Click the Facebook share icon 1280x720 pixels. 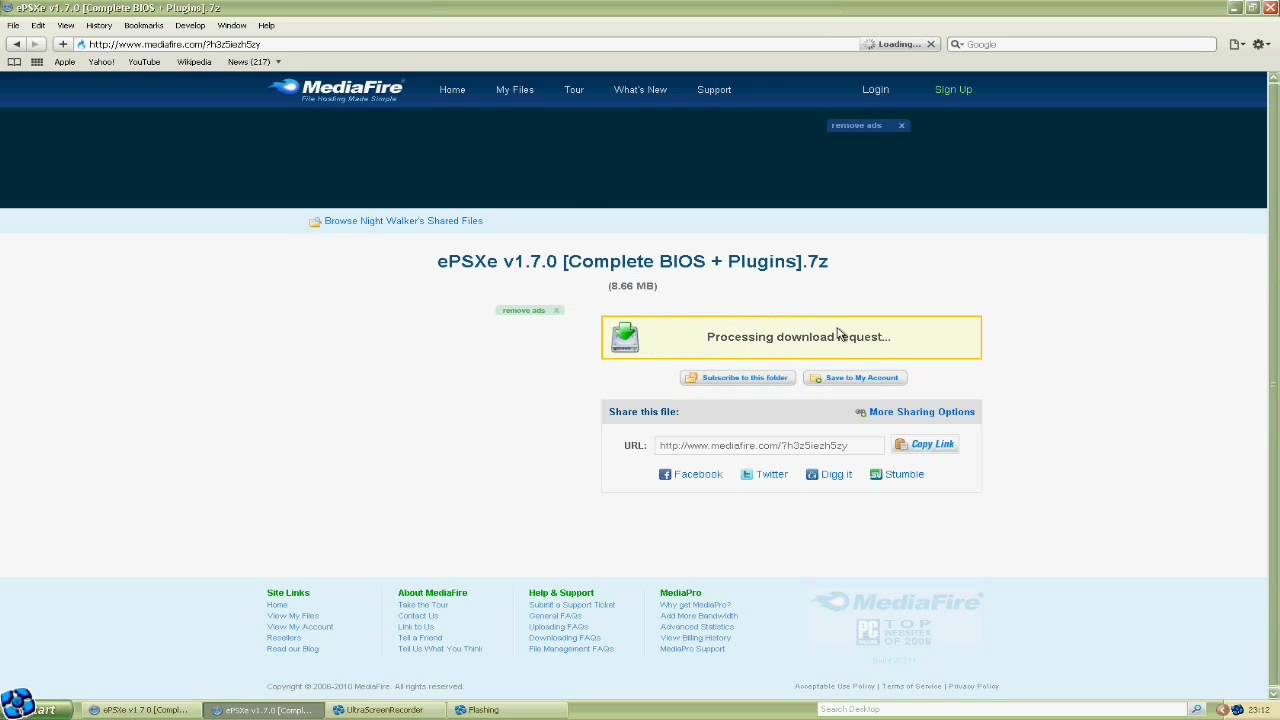[x=665, y=474]
